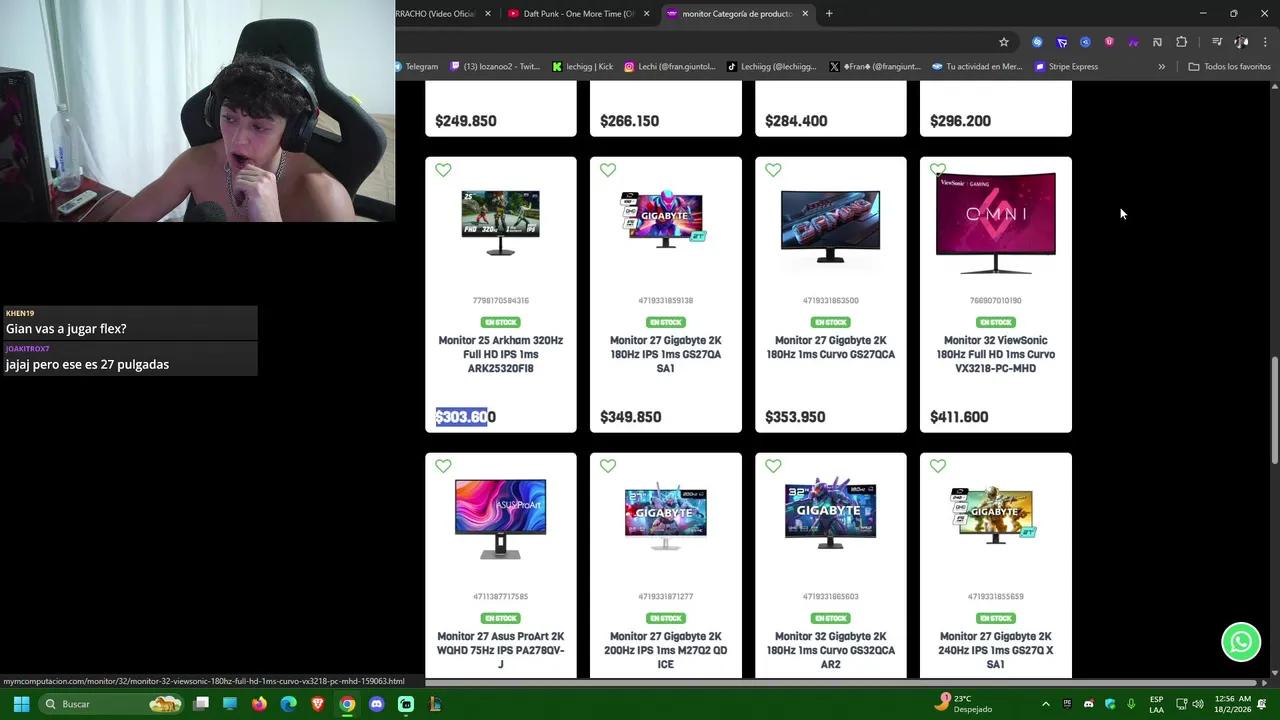Screen dimensions: 1280x720
Task: Open Monitor 27 Gigabyte 240Hz GS27Q X title
Action: [x=995, y=650]
